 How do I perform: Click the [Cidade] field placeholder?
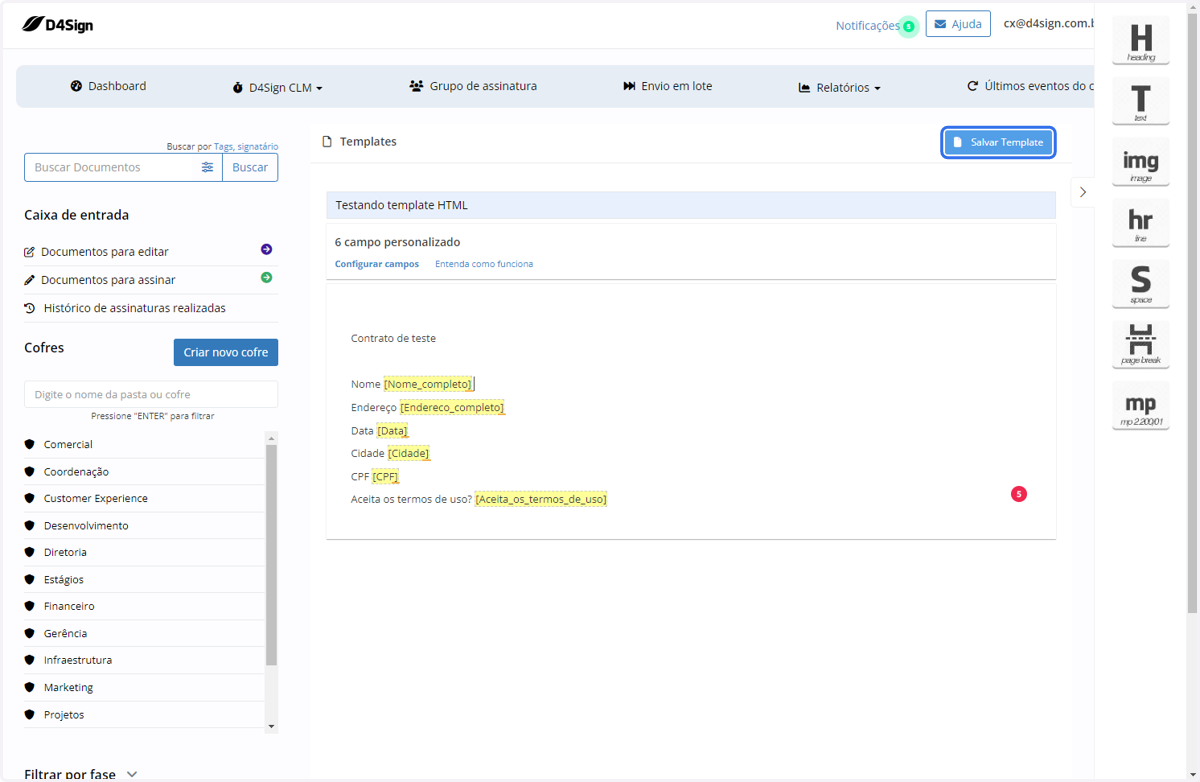click(409, 453)
